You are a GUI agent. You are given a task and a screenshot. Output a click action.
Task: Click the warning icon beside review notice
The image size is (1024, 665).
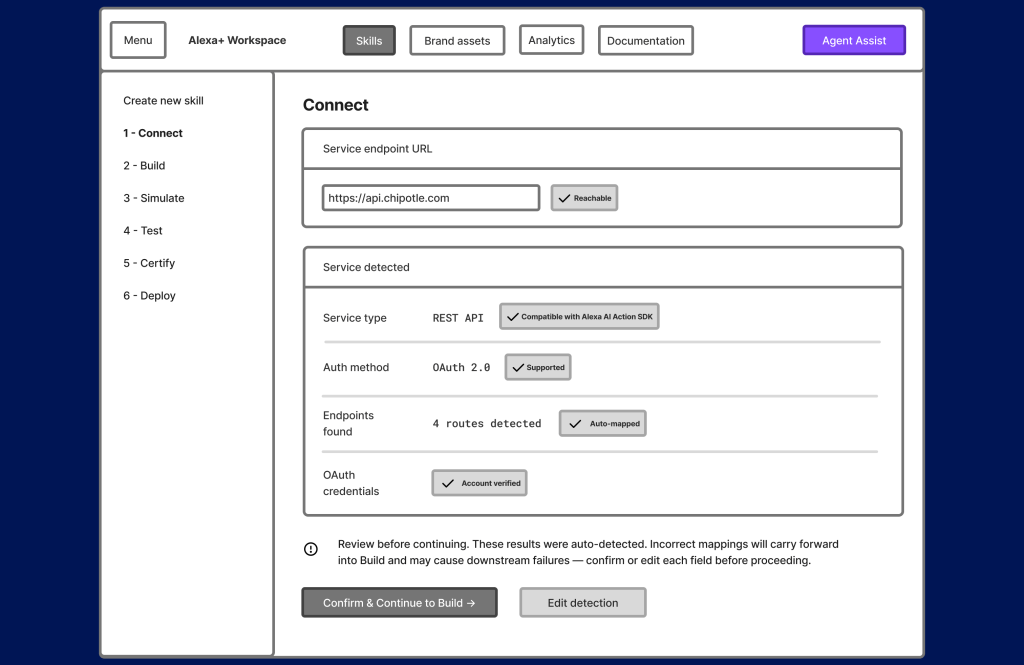tap(311, 549)
